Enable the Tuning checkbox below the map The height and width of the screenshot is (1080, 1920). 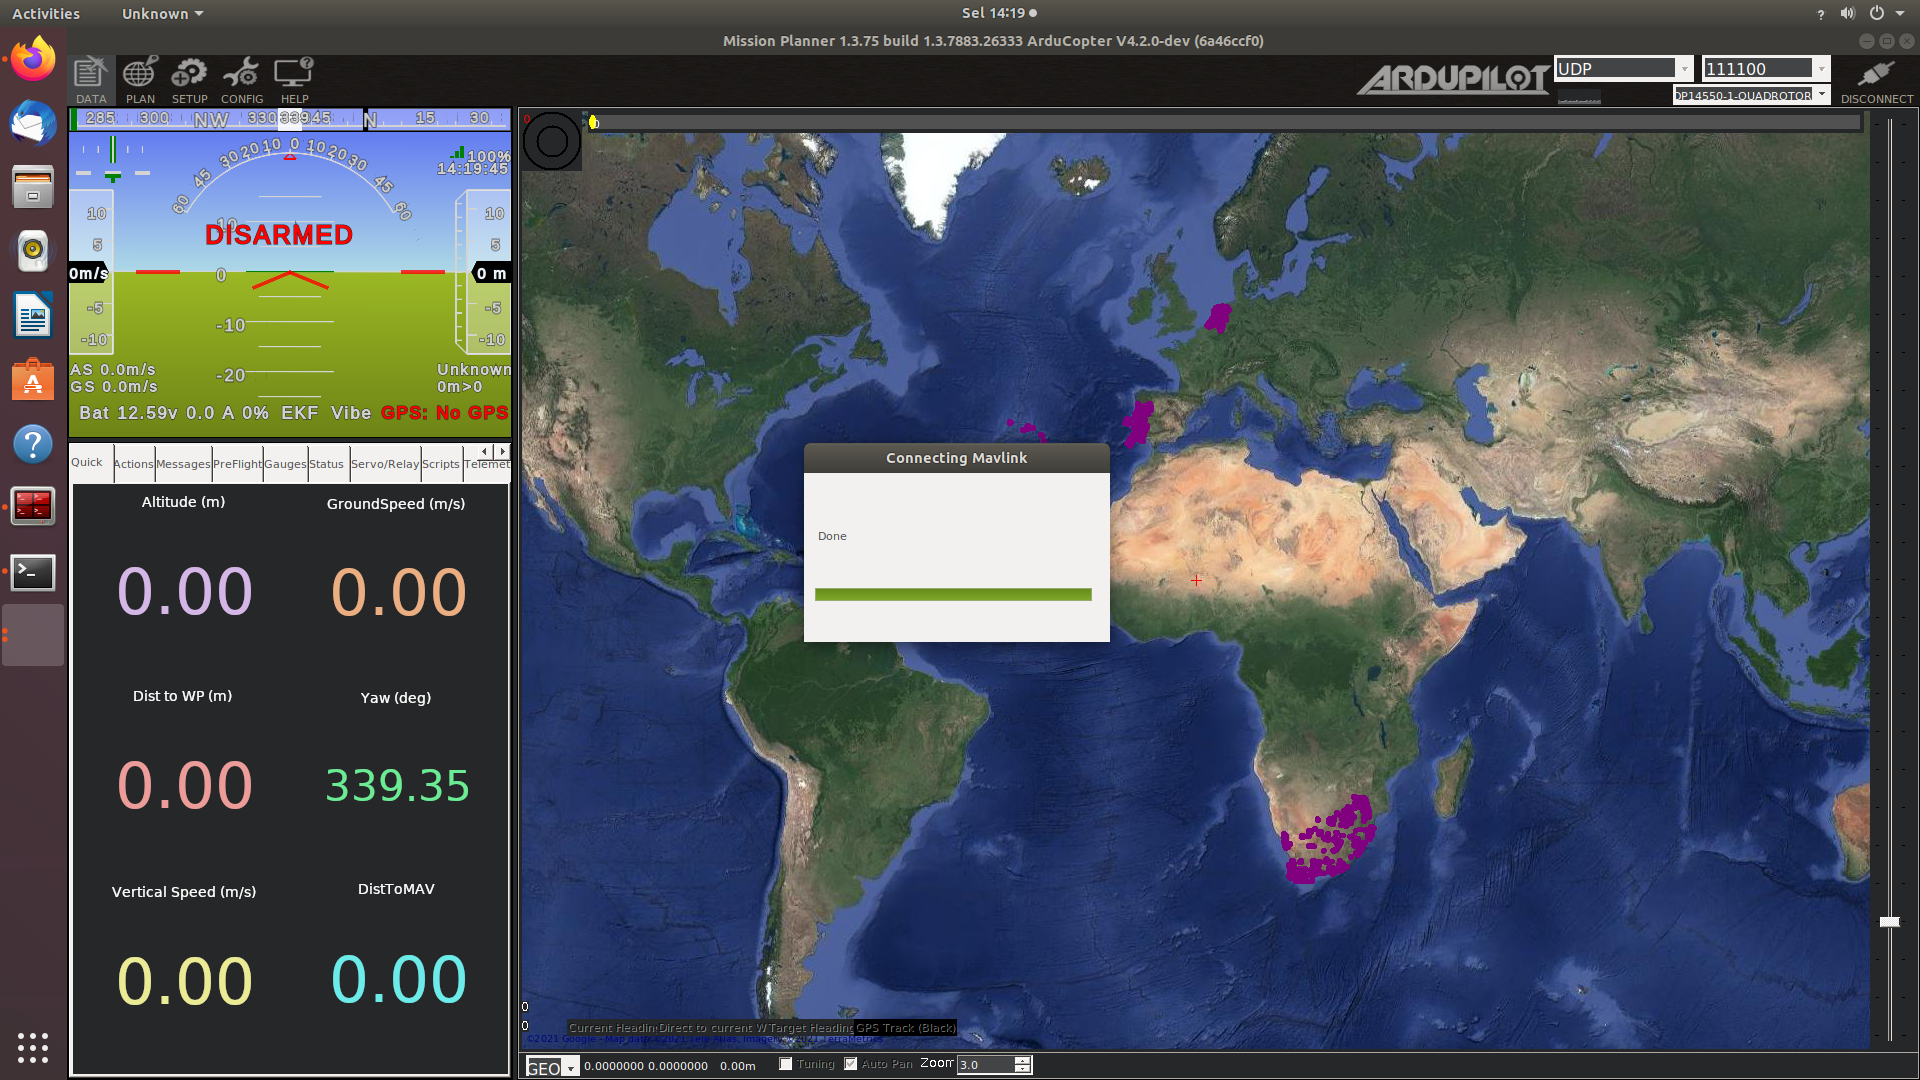coord(786,1064)
